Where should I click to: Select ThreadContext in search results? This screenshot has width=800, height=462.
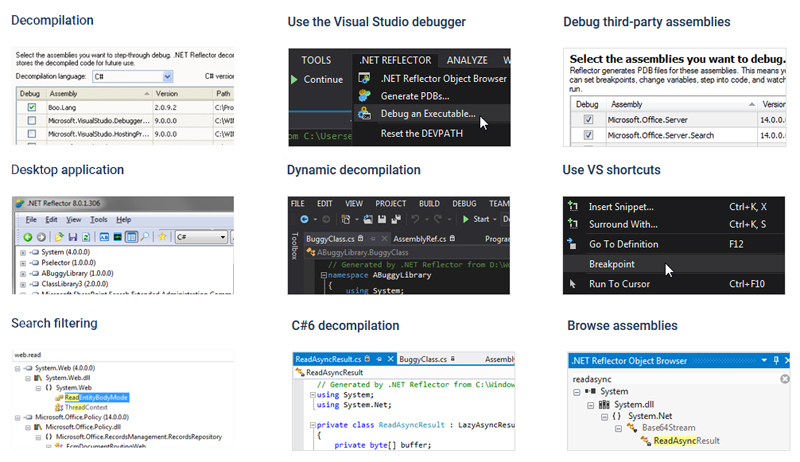pos(86,407)
